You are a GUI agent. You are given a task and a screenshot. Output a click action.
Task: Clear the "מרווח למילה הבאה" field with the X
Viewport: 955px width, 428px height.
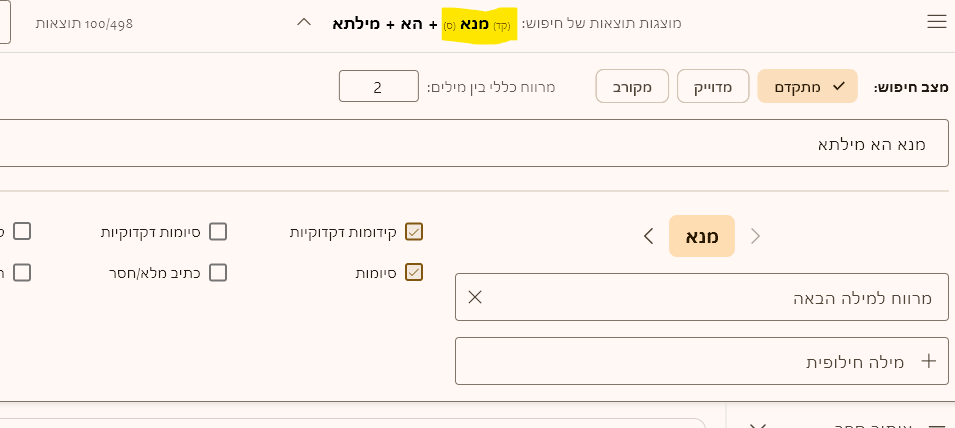click(475, 297)
